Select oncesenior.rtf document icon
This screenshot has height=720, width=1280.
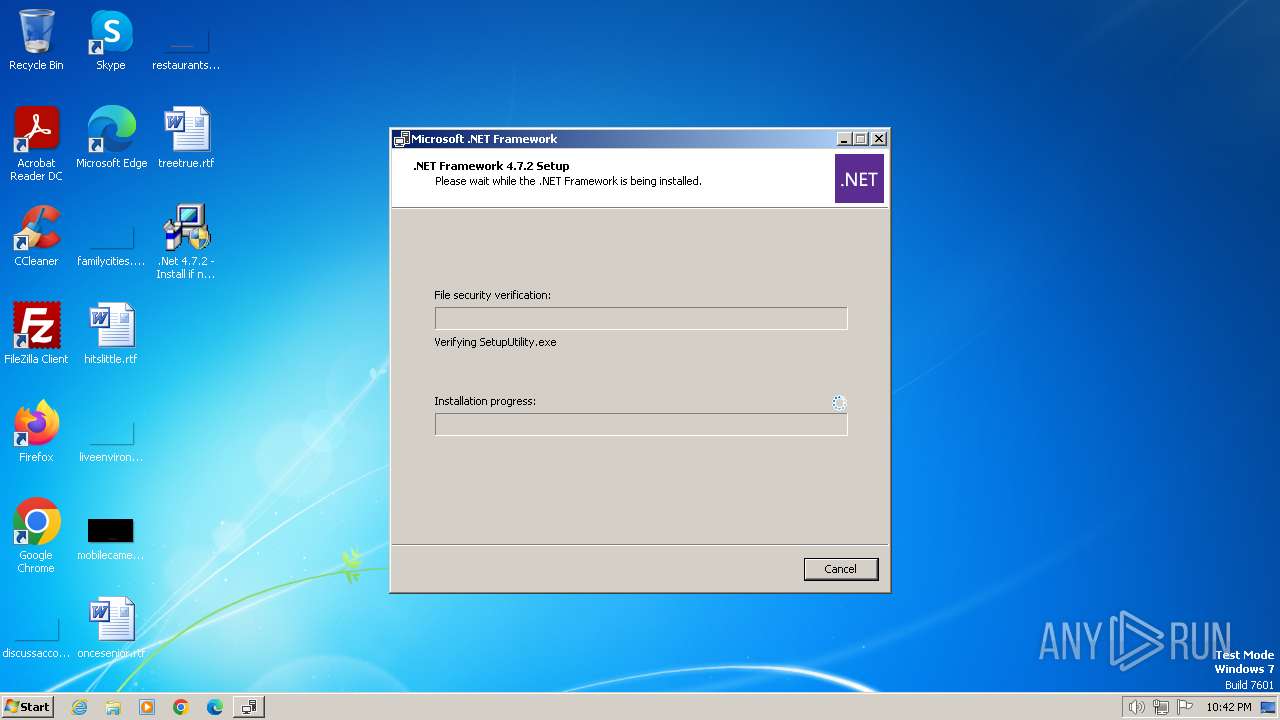[111, 628]
